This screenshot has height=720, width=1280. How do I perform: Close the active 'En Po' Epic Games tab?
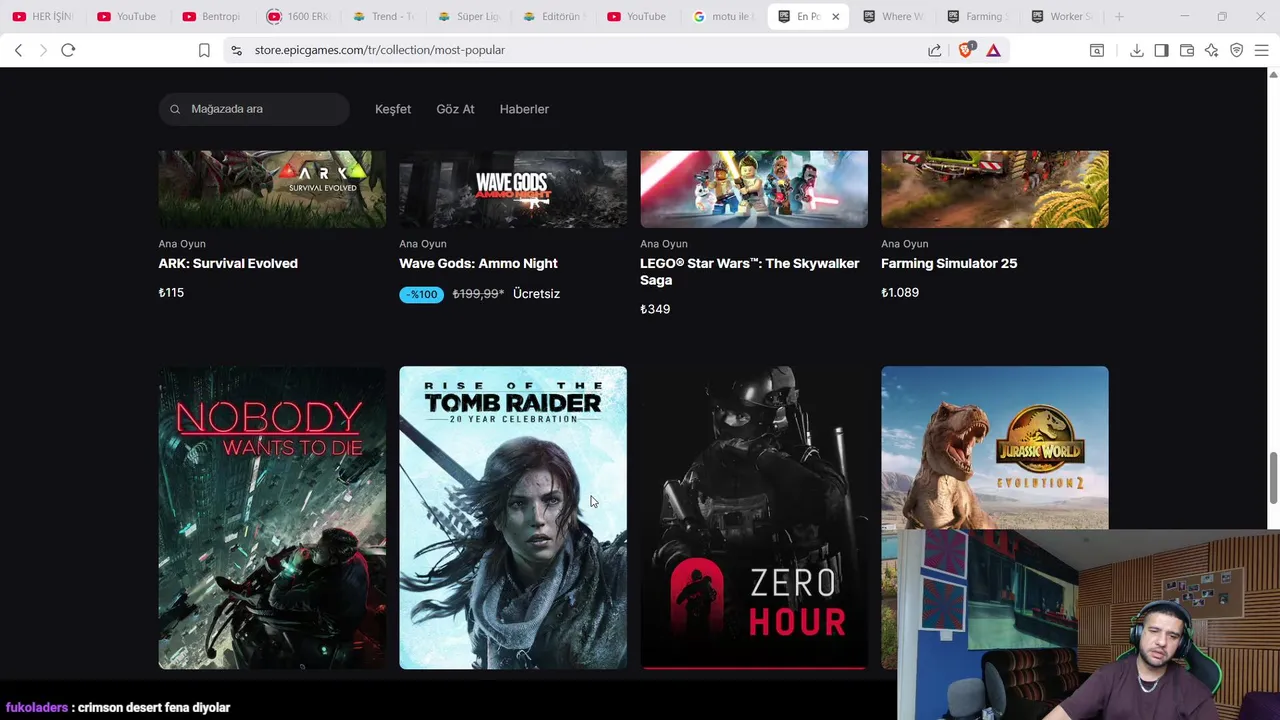(x=835, y=16)
